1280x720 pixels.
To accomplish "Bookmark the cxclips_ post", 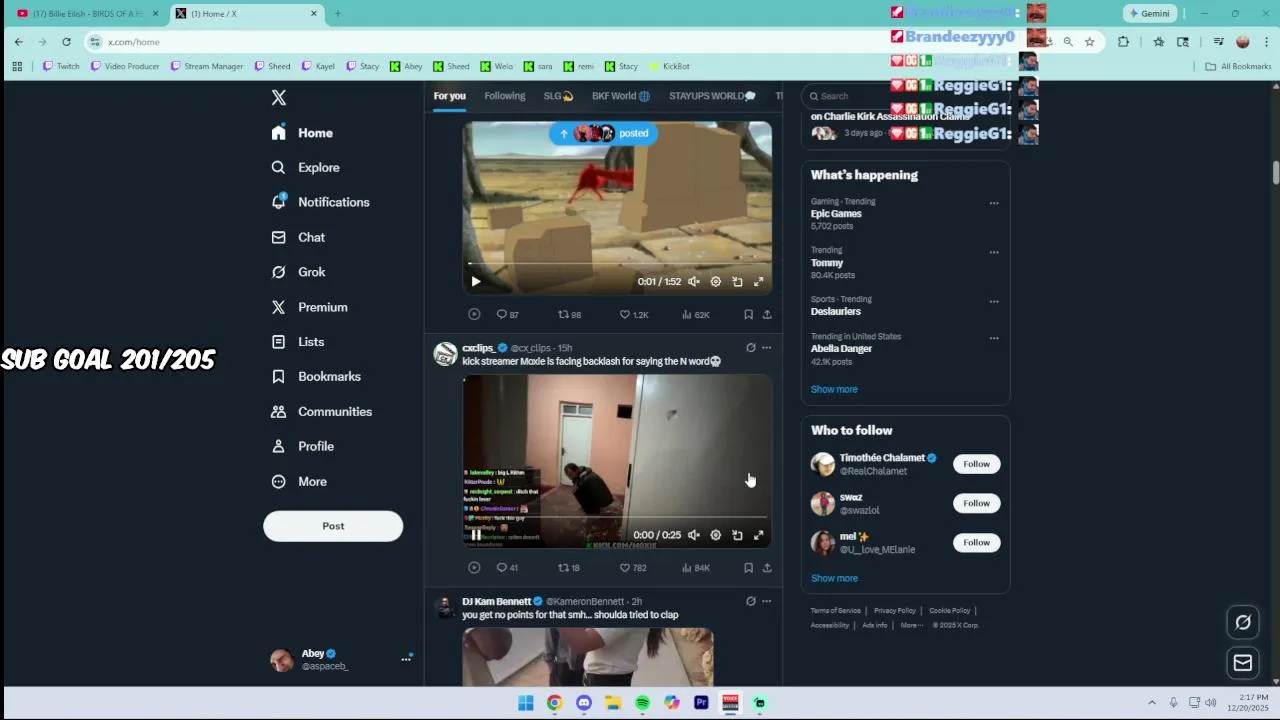I will click(748, 568).
